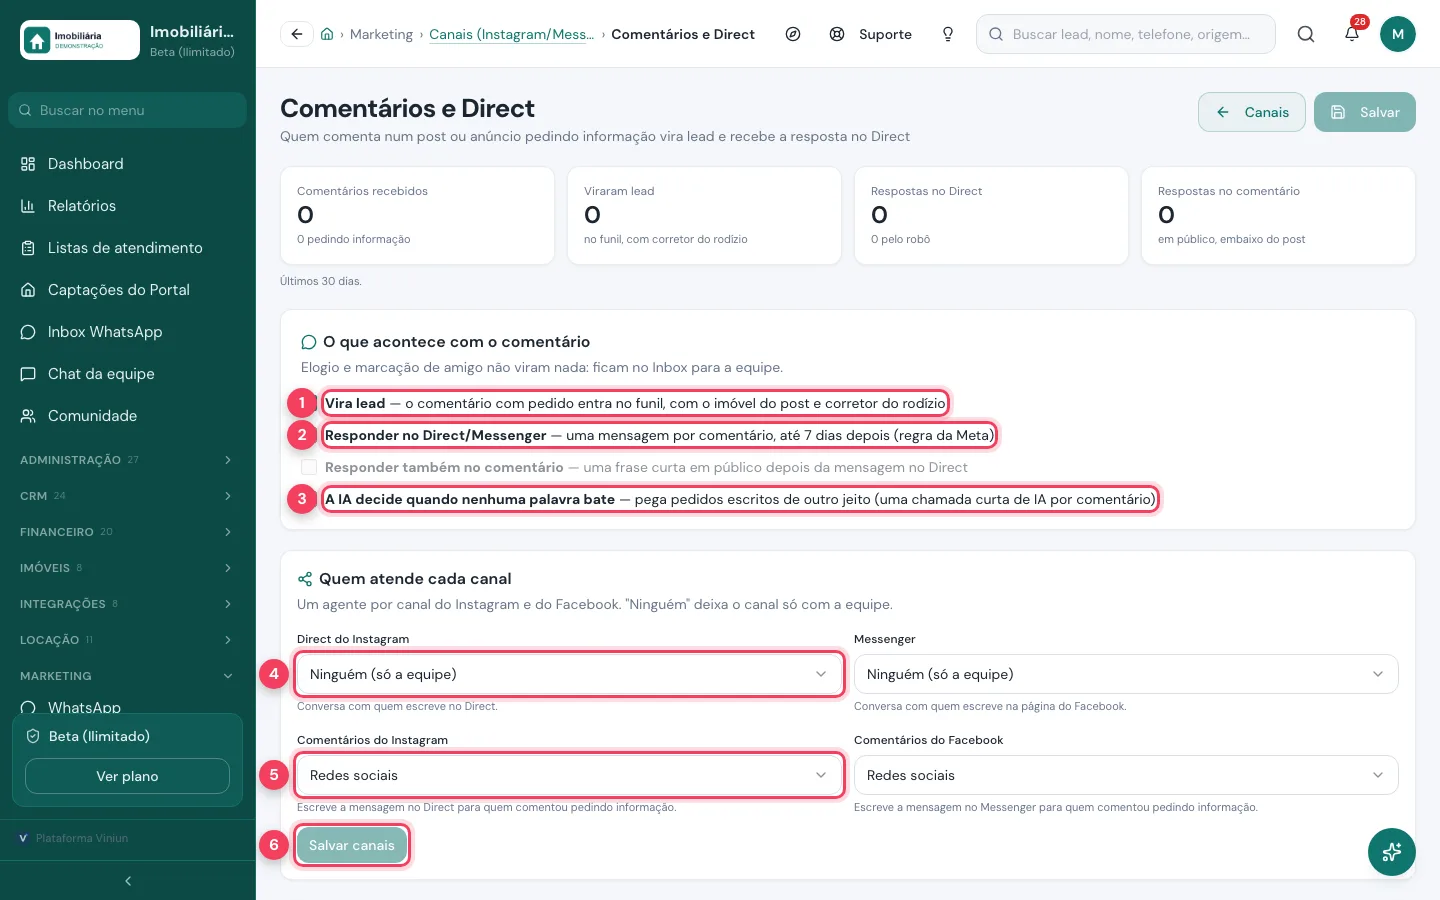Collapse the MARKETING sidebar section
Viewport: 1440px width, 900px height.
128,676
